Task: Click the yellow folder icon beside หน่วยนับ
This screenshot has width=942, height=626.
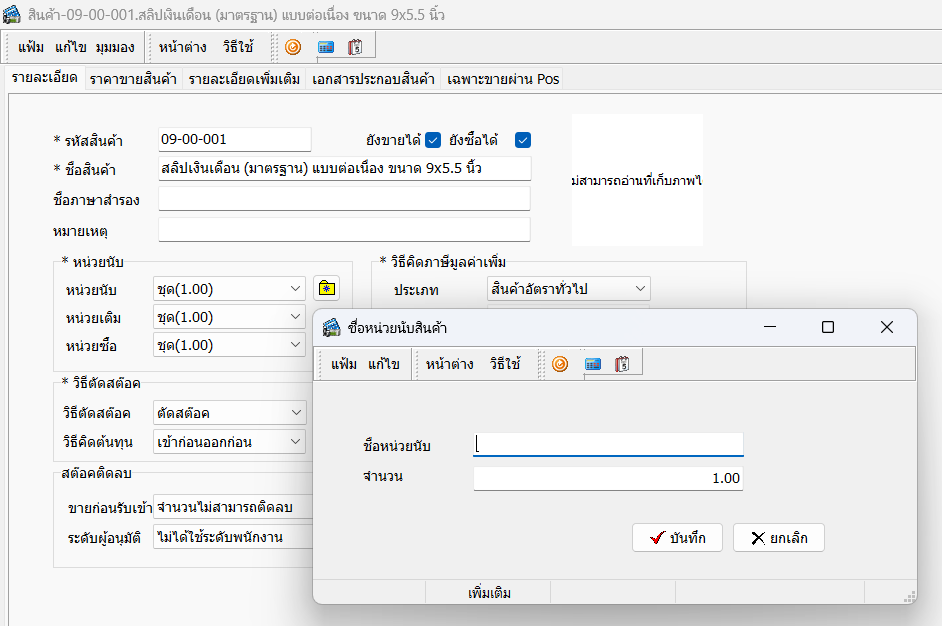Action: tap(325, 289)
